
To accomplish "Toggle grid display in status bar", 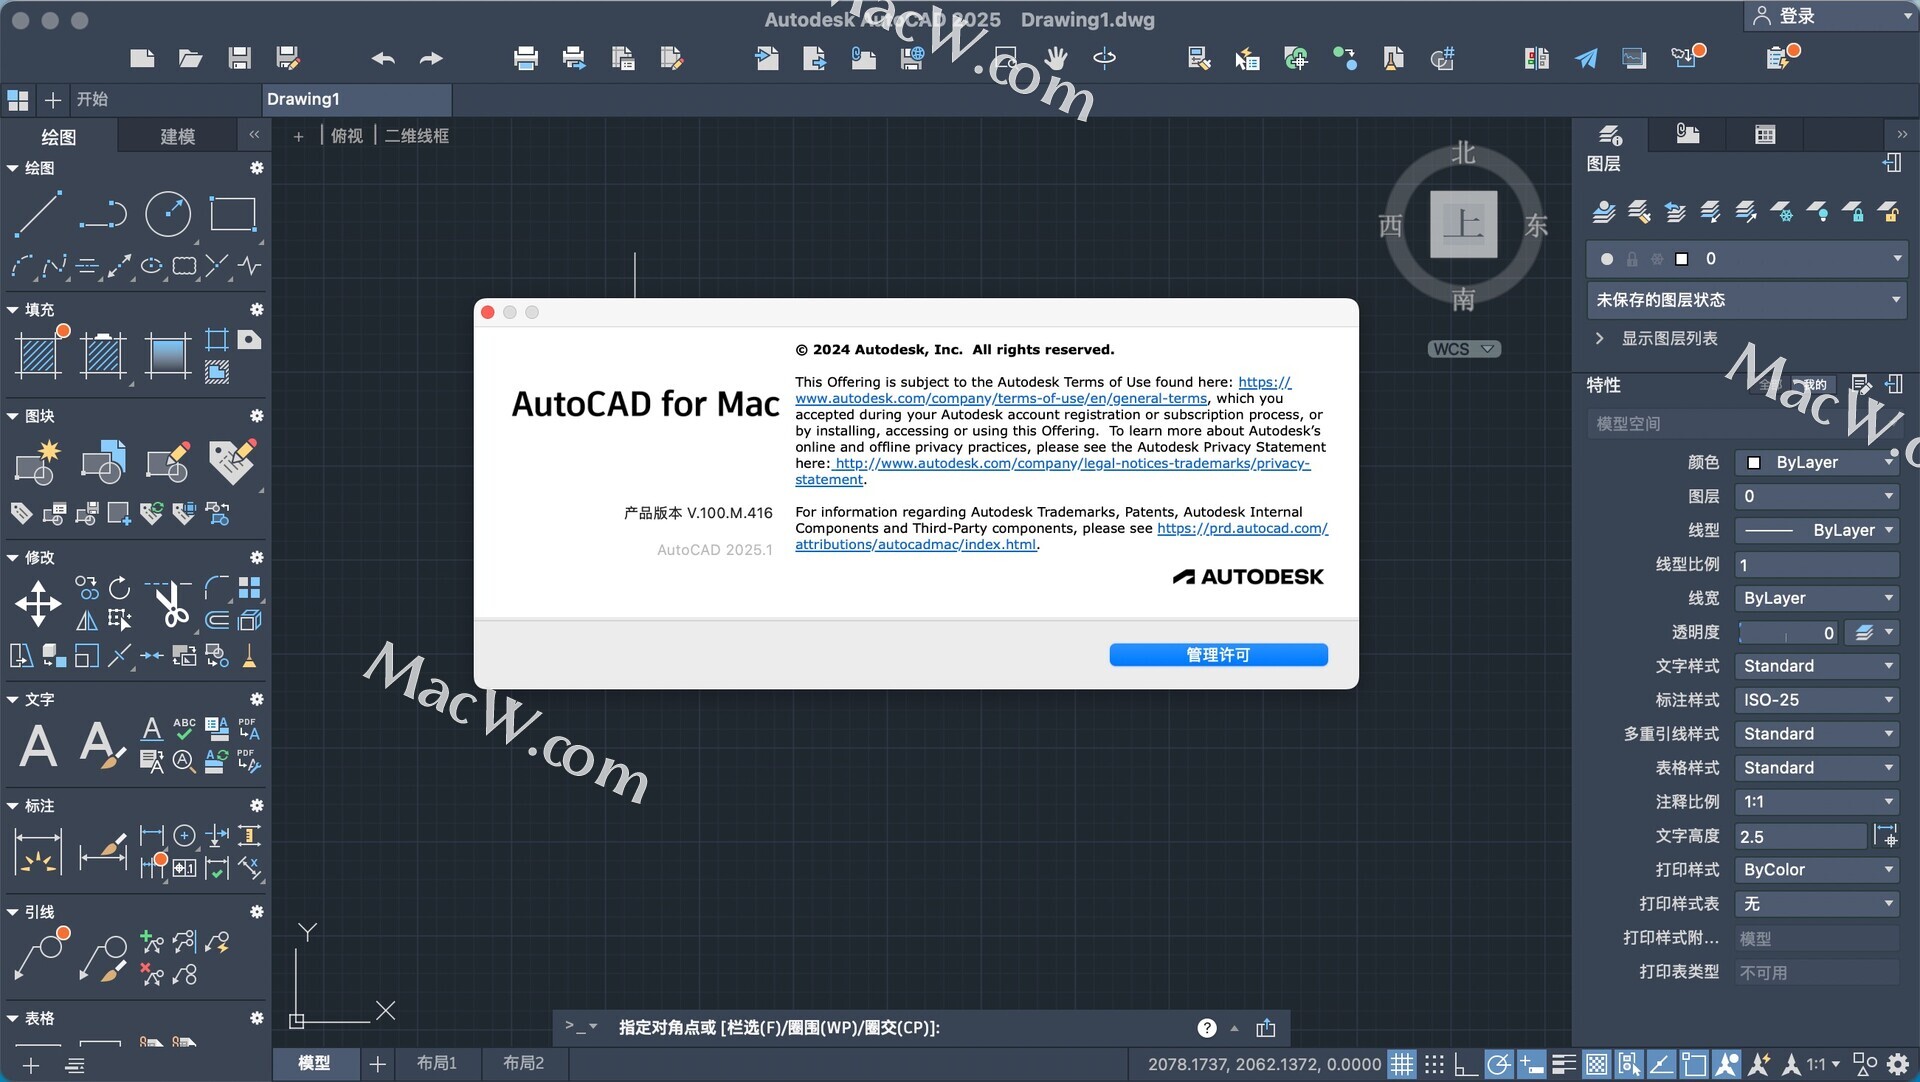I will pos(1402,1065).
